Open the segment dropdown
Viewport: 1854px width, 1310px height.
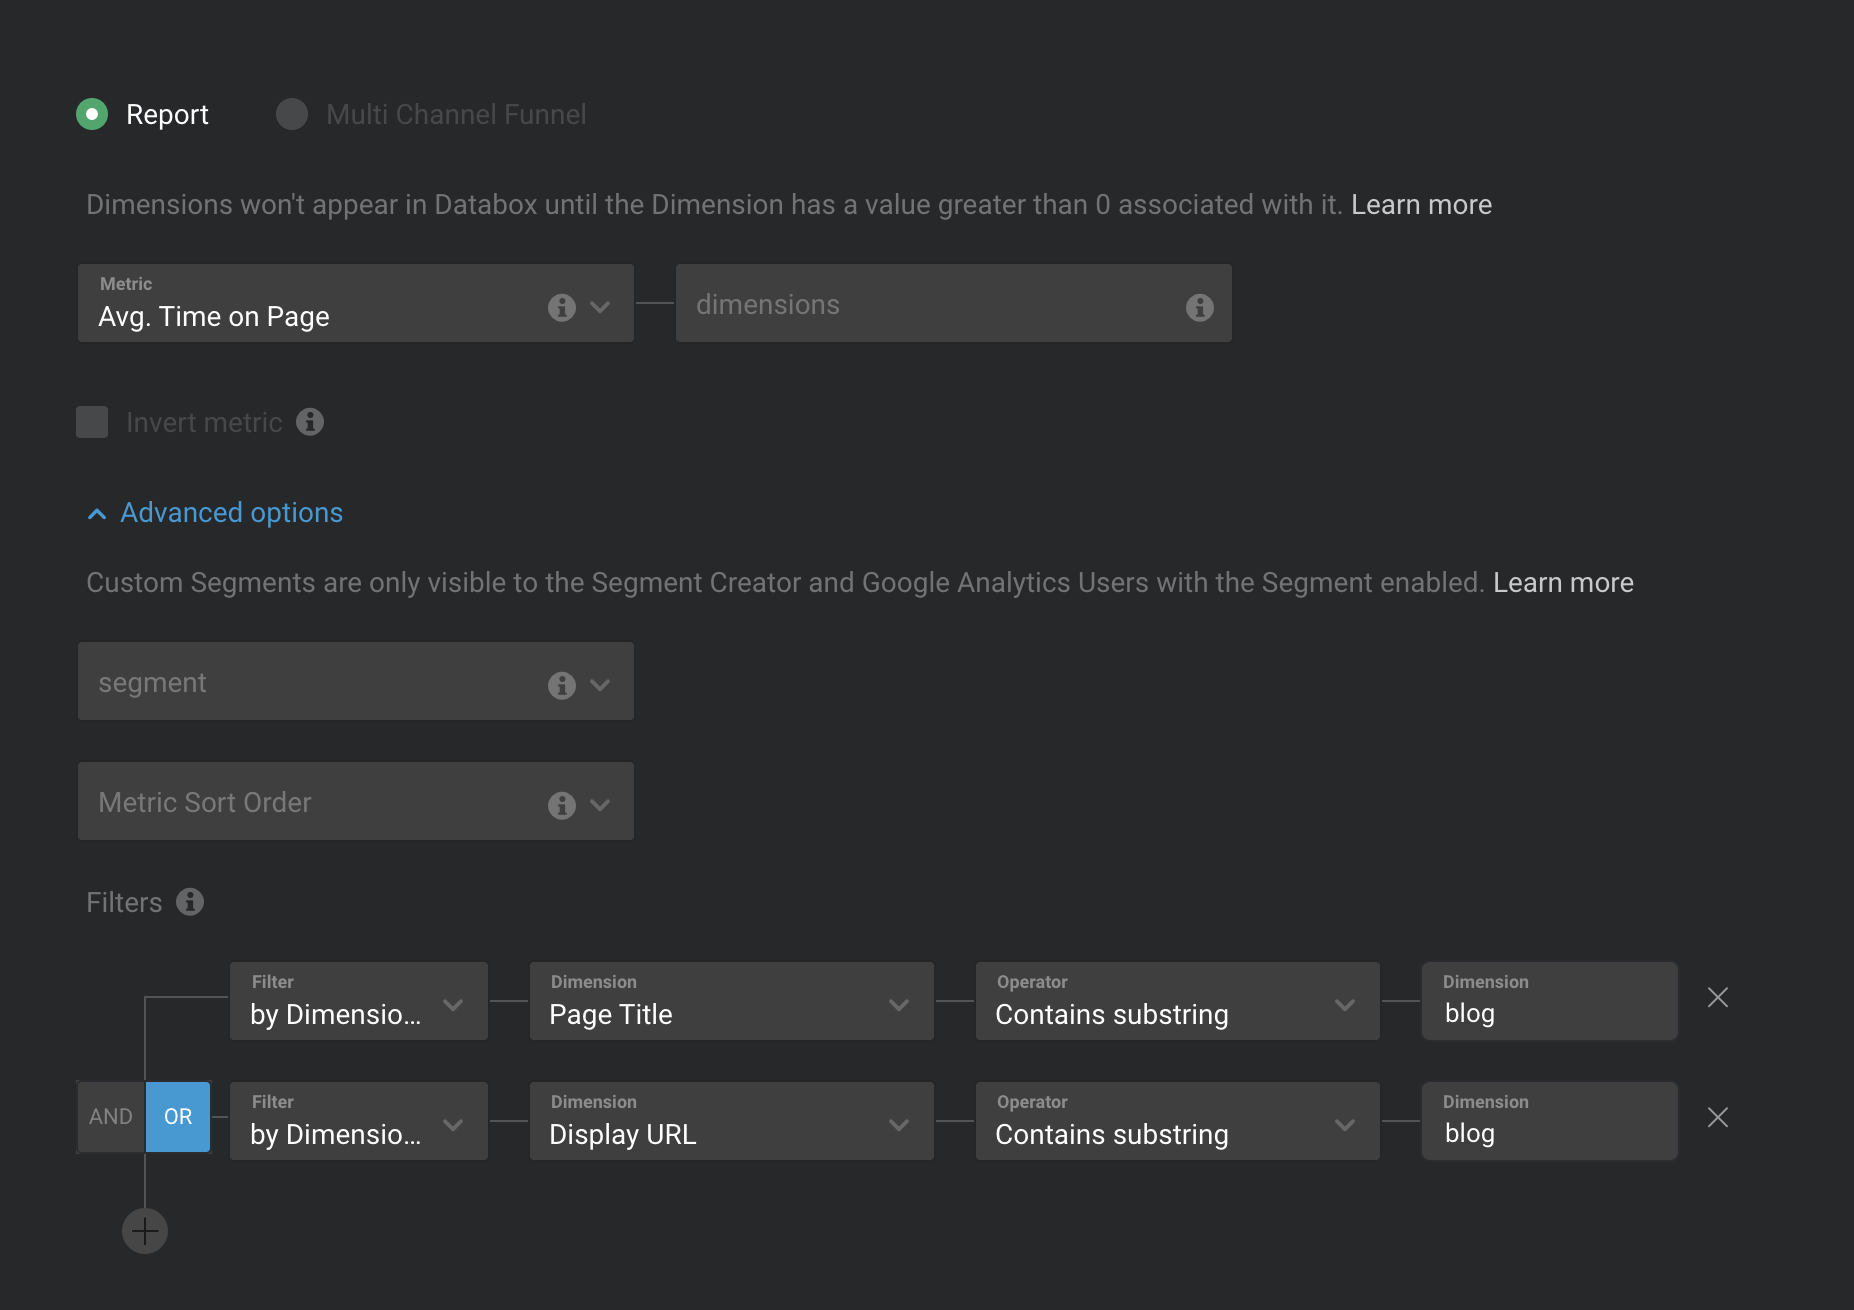coord(599,685)
